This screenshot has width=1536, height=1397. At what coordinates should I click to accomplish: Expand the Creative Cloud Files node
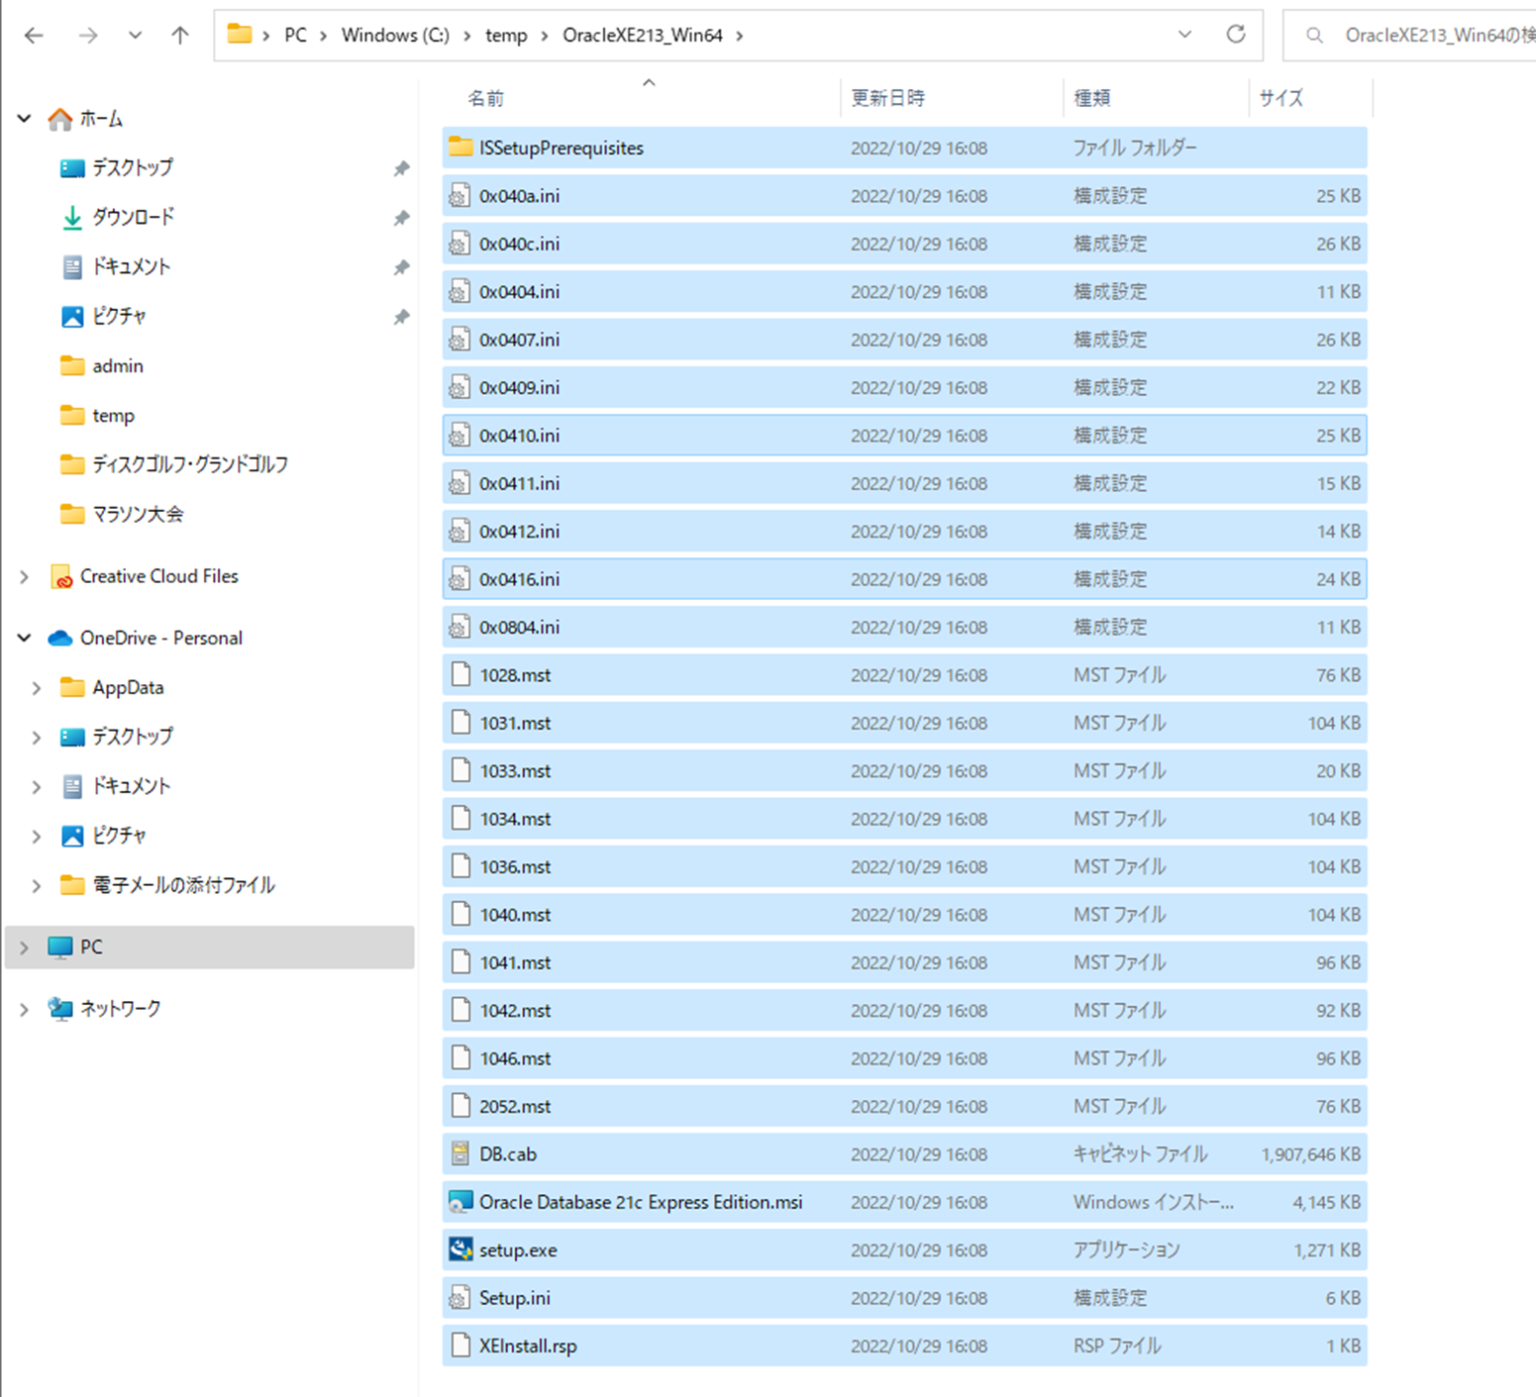24,577
